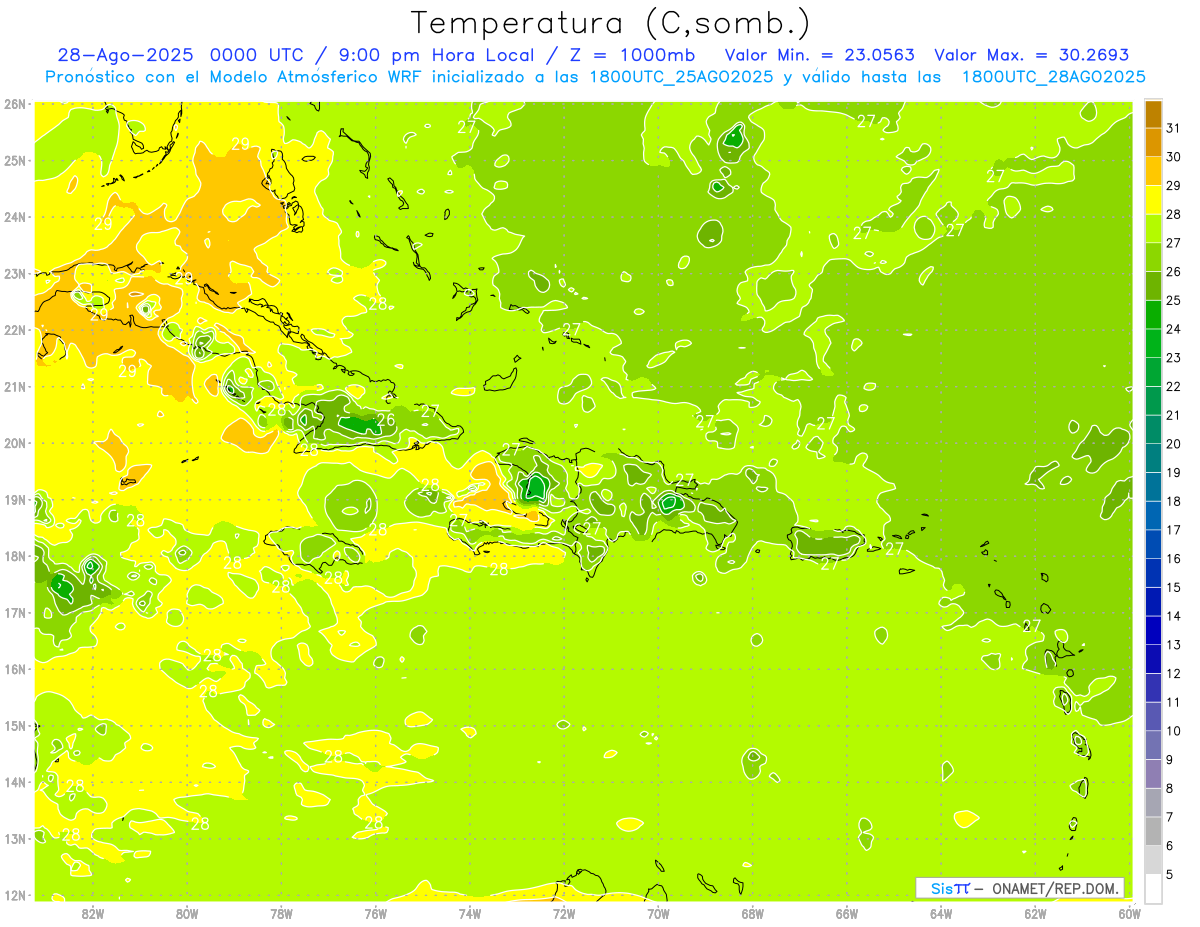Click the "Valor Max. = 30.2693" readout

[1031, 56]
